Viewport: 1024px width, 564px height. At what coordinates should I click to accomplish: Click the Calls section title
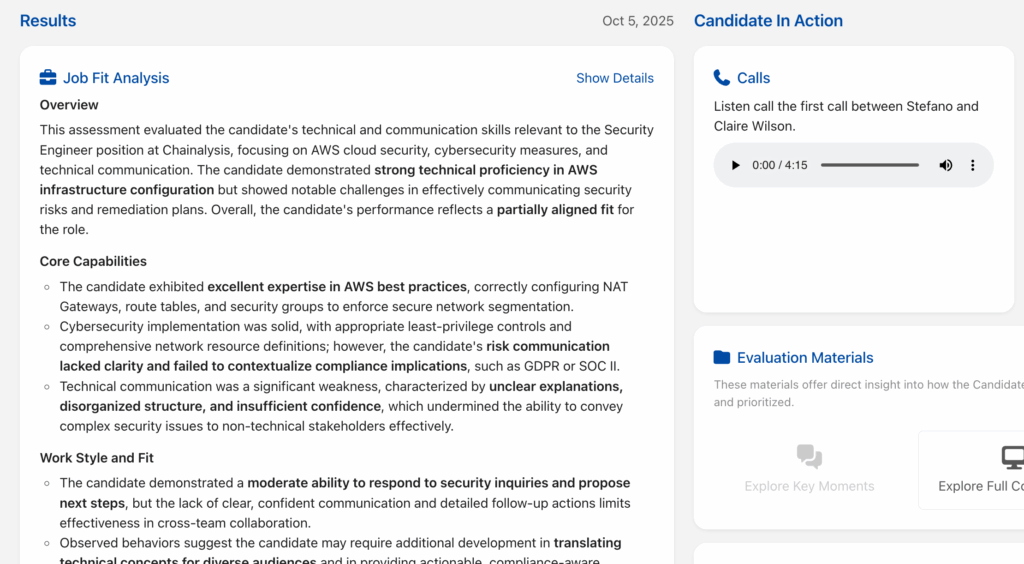click(753, 78)
